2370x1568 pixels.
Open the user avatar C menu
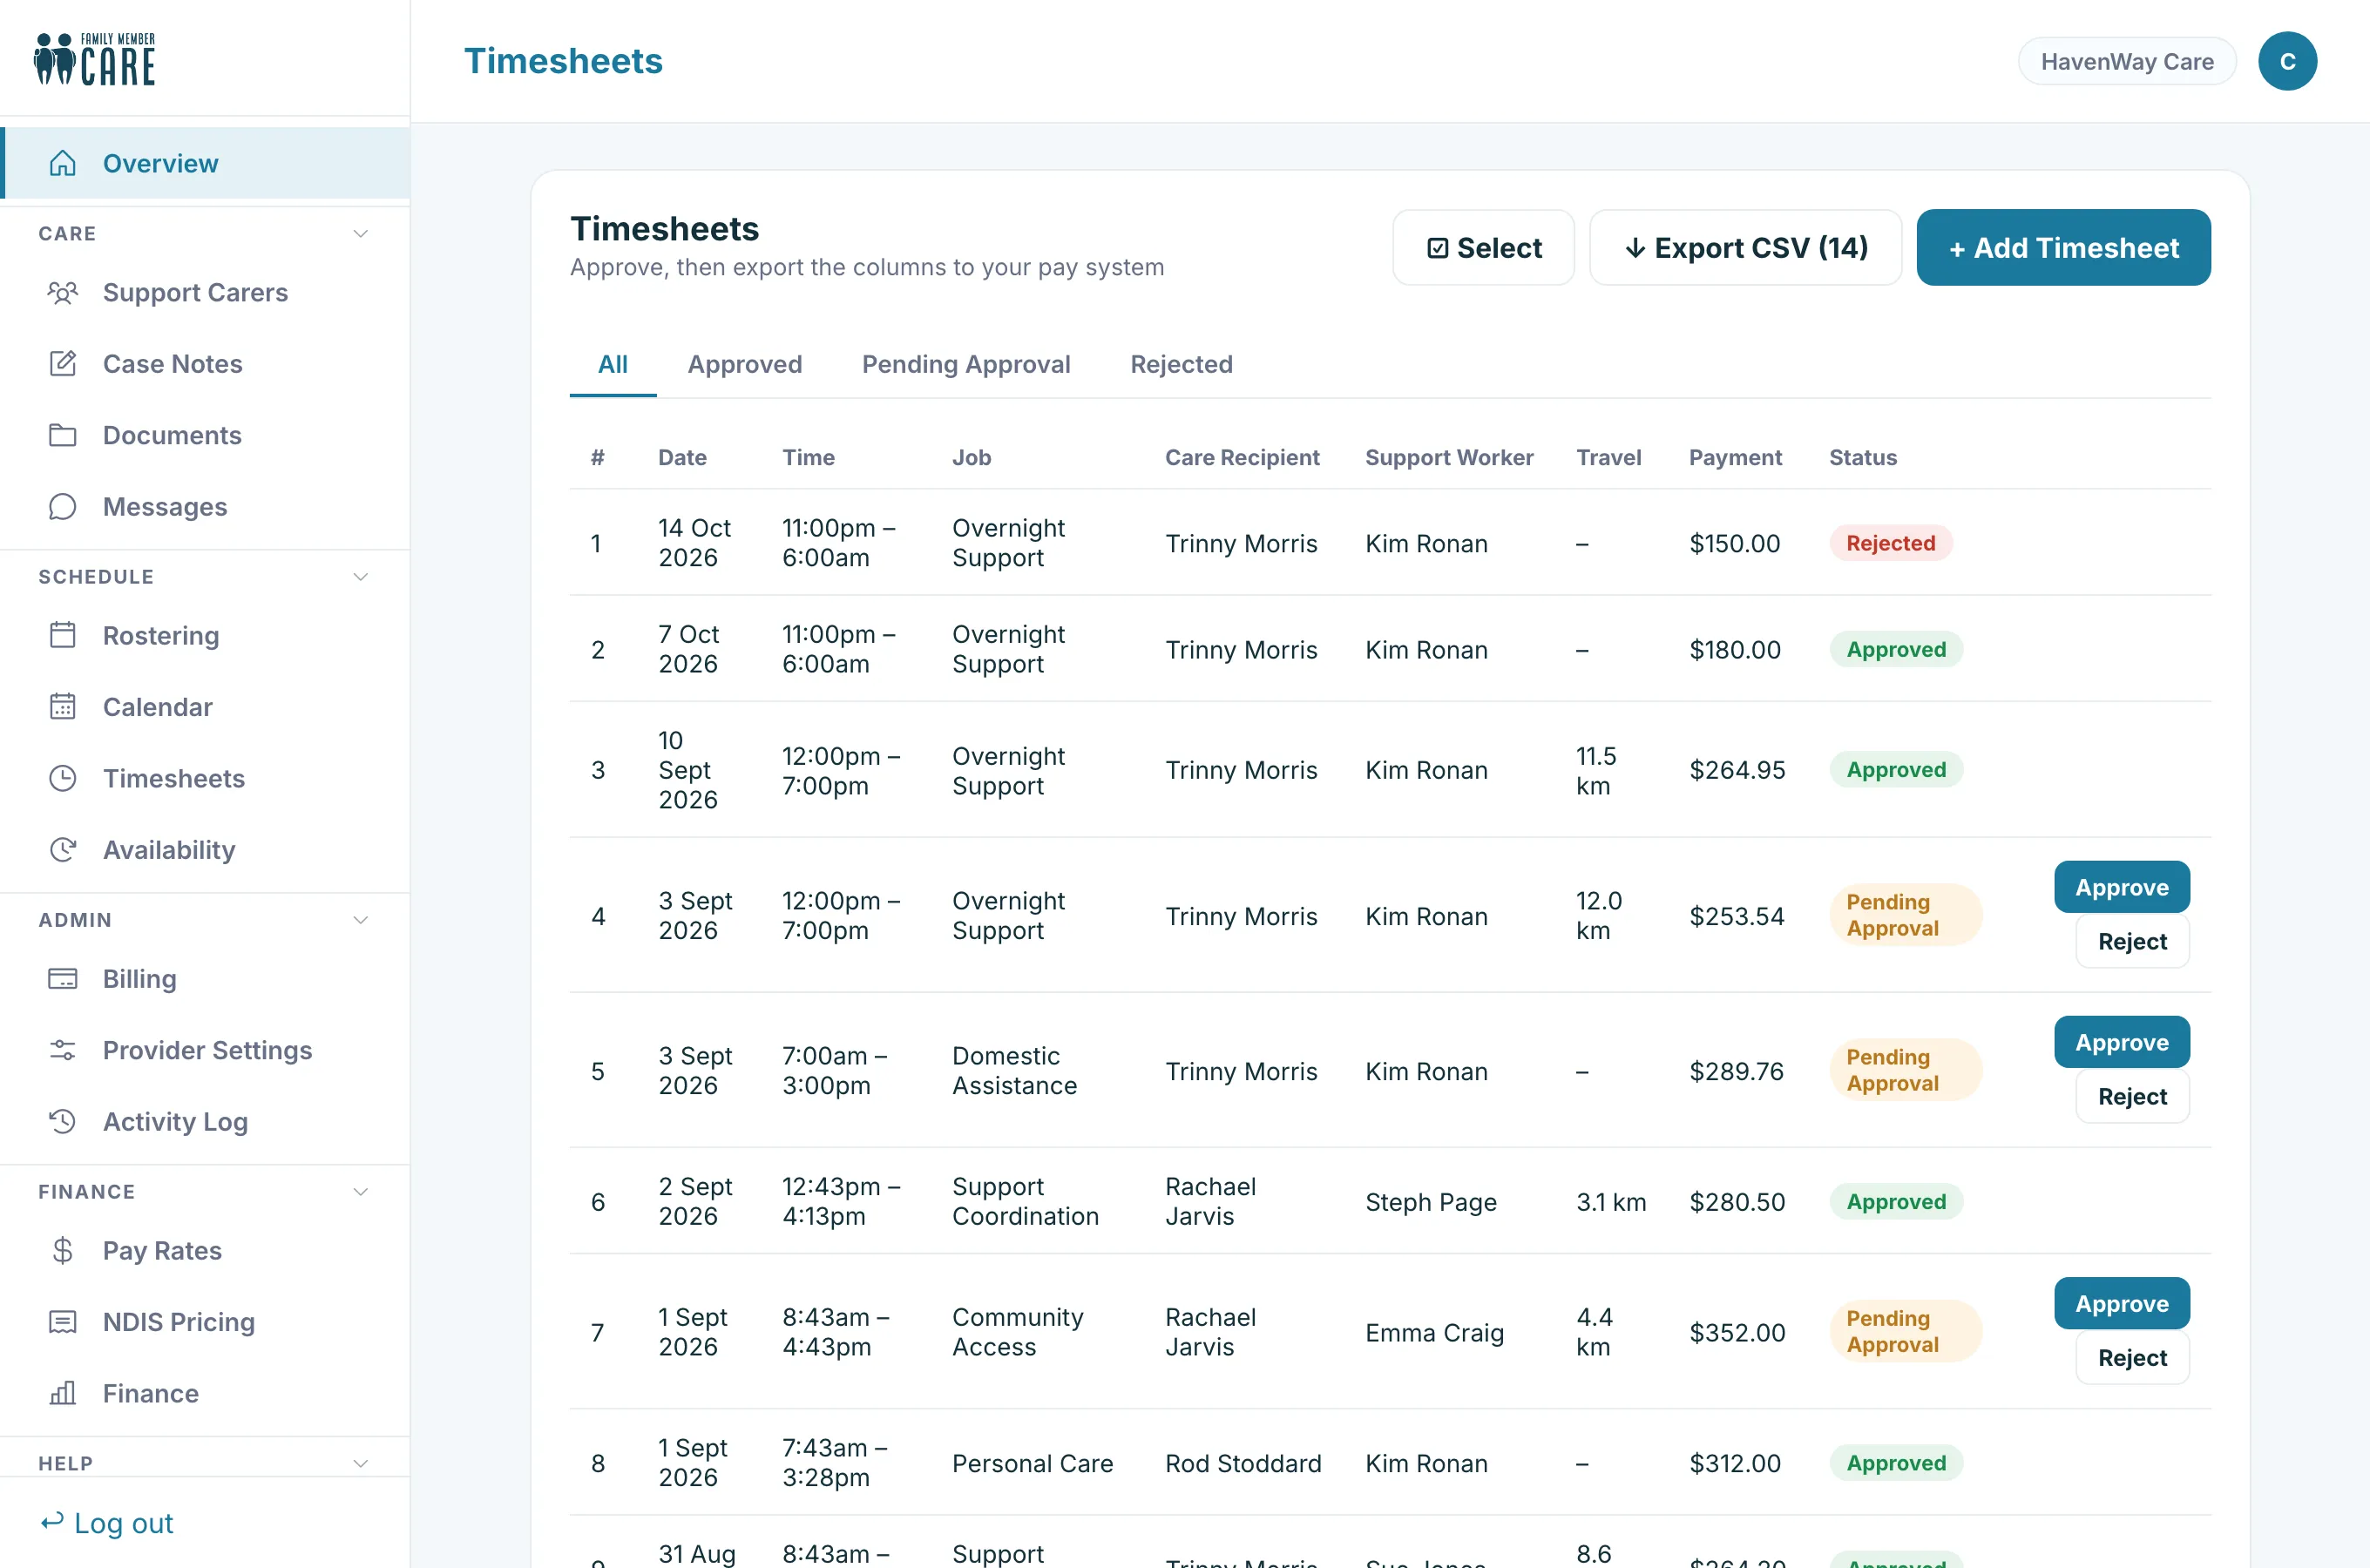pos(2287,61)
